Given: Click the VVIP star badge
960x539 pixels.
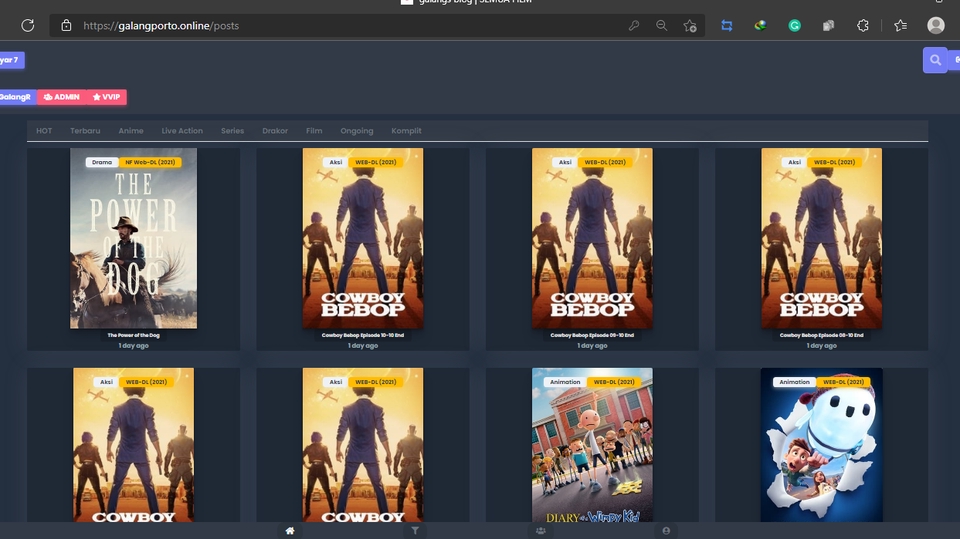Looking at the screenshot, I should tap(107, 97).
